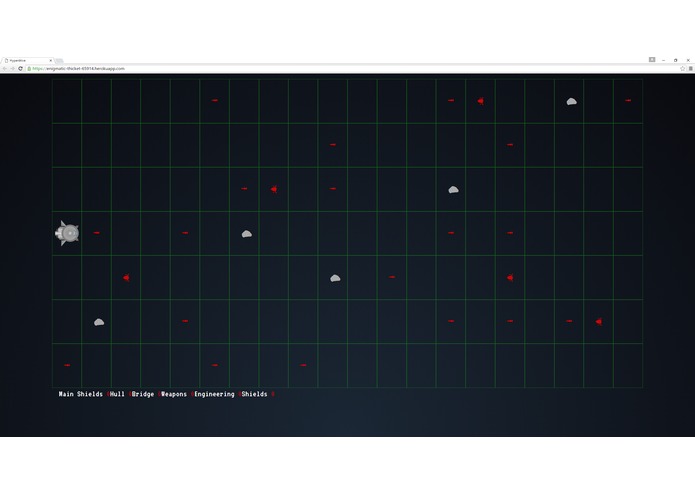The width and height of the screenshot is (695, 494).
Task: Click the lone laser bolt right of the fifth-row asteroid
Action: [392, 277]
